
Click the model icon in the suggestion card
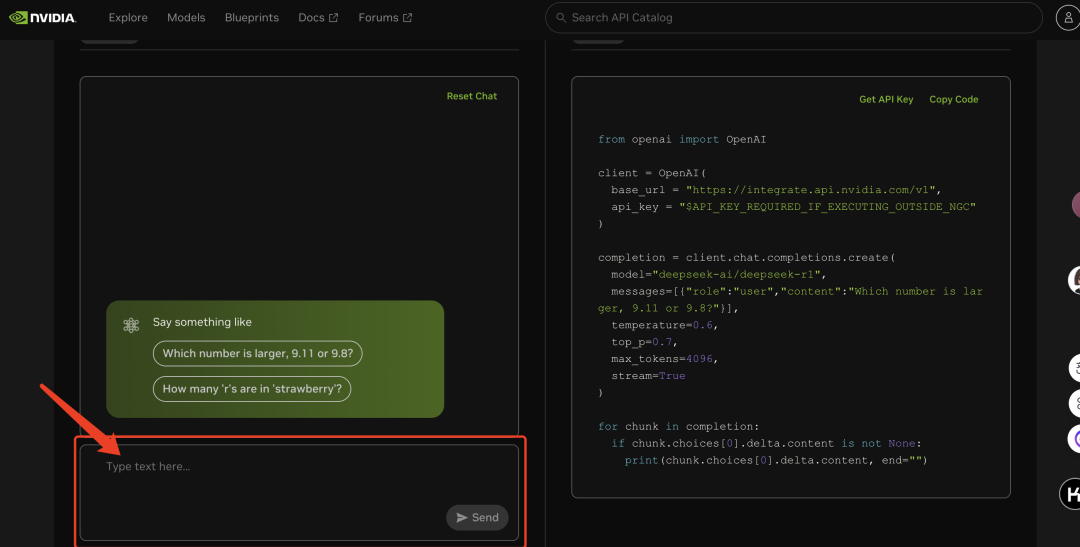[131, 325]
